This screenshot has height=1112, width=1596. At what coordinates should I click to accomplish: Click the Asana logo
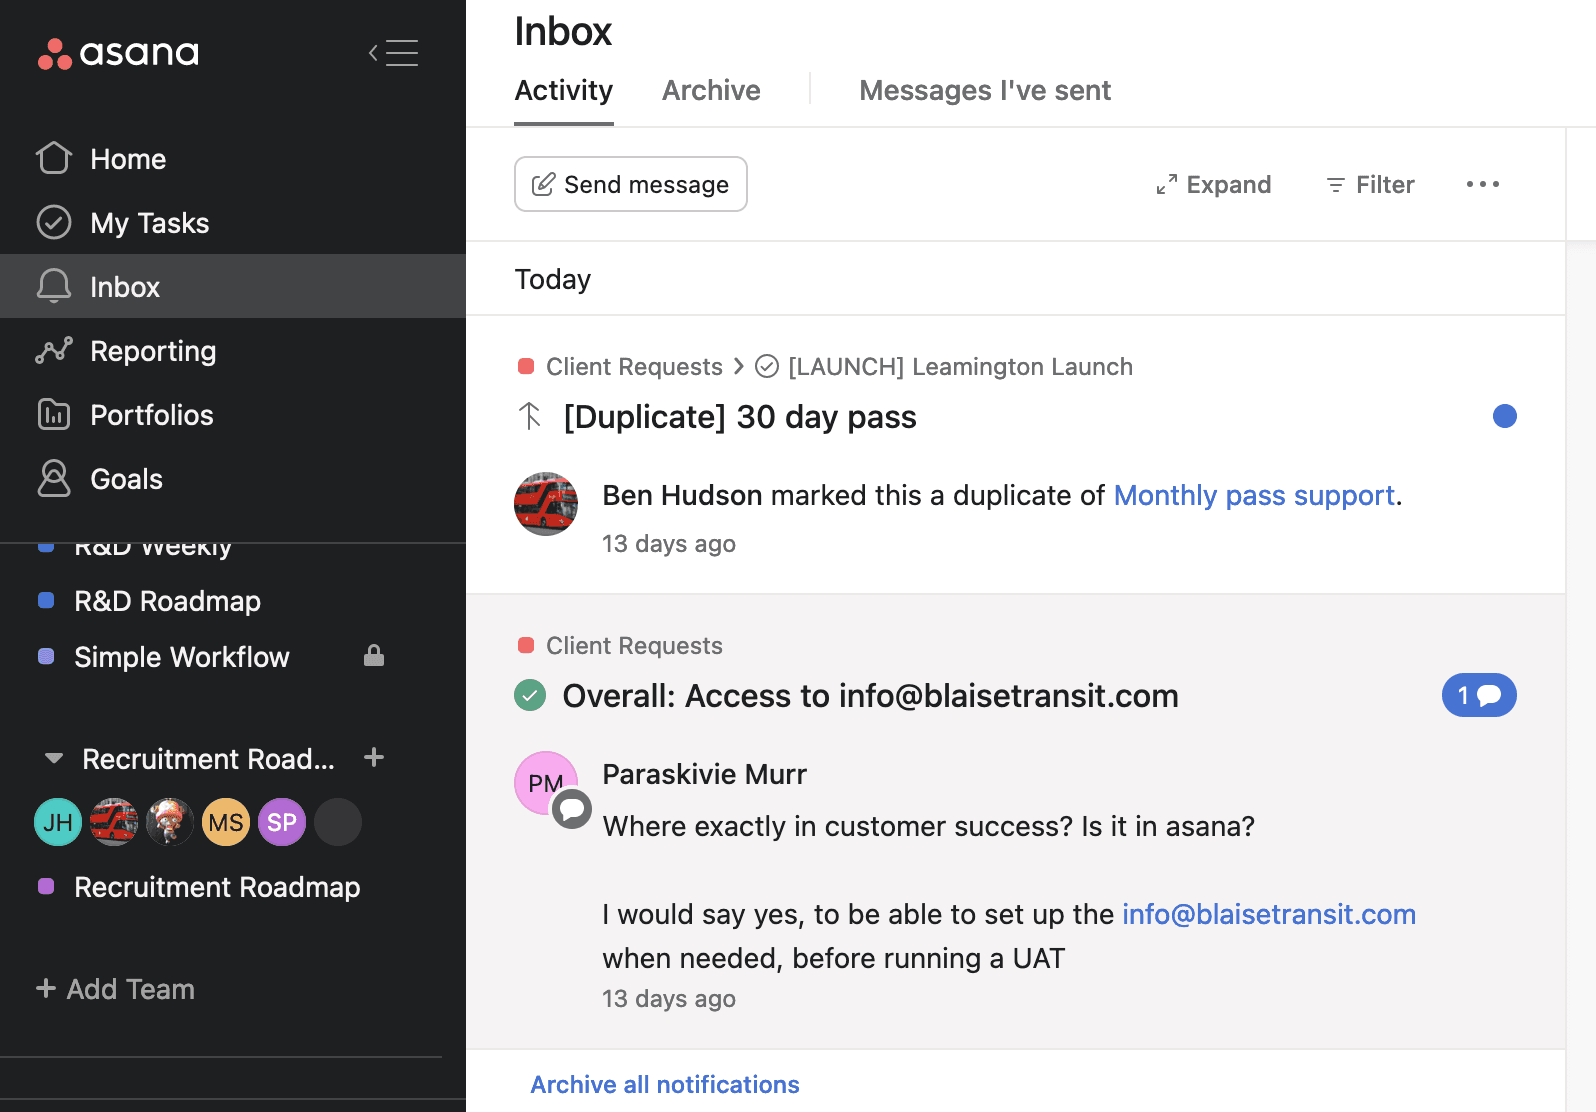[x=118, y=53]
